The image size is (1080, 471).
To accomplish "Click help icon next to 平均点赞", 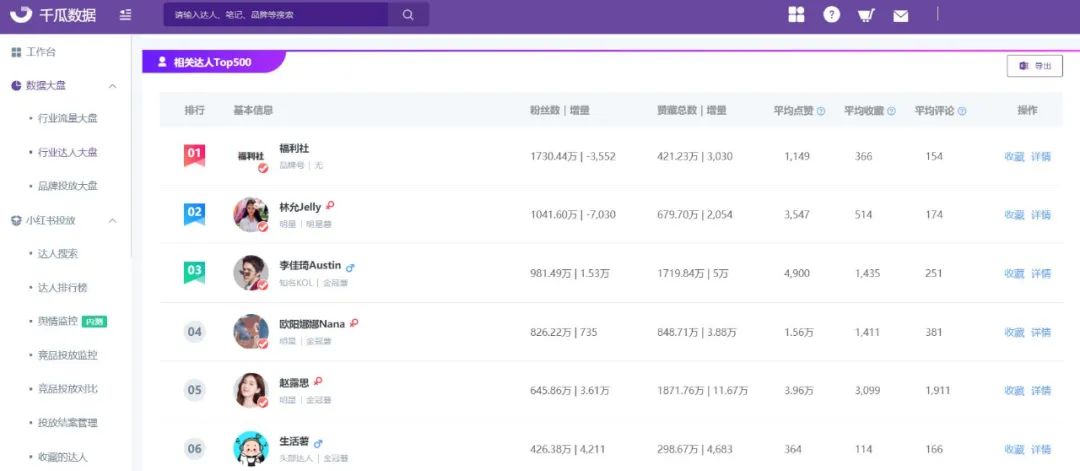I will [820, 111].
